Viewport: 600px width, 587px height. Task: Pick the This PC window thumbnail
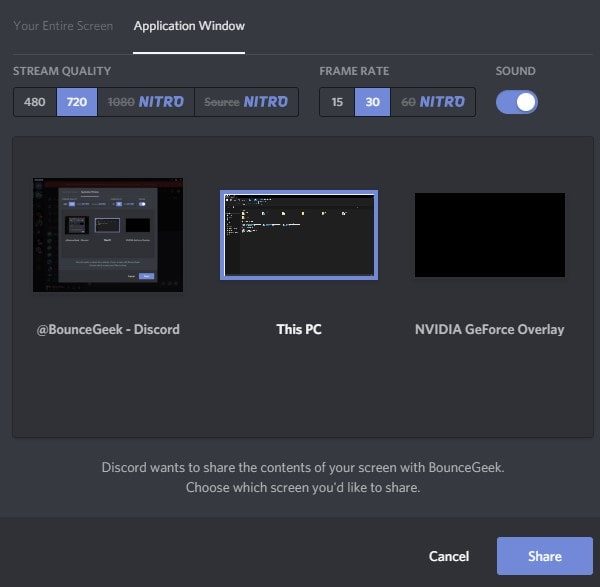tap(299, 235)
